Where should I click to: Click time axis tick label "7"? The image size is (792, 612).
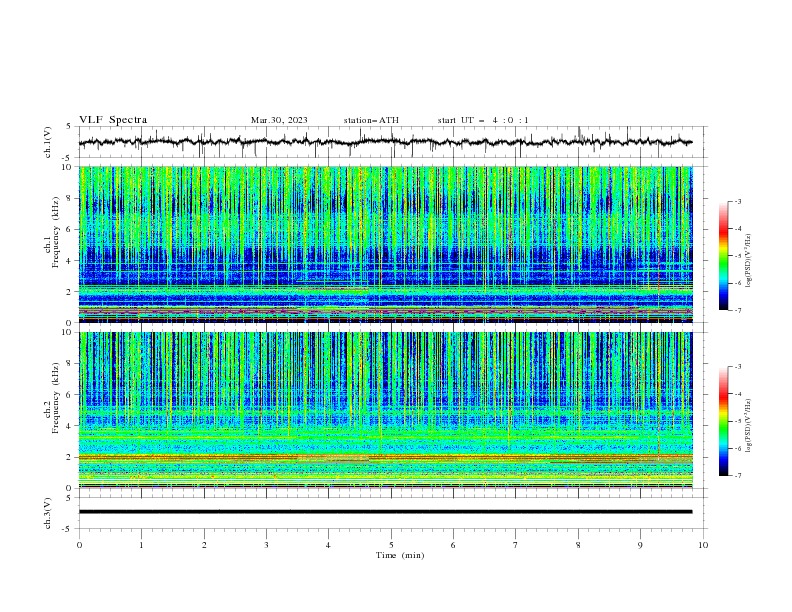(516, 545)
